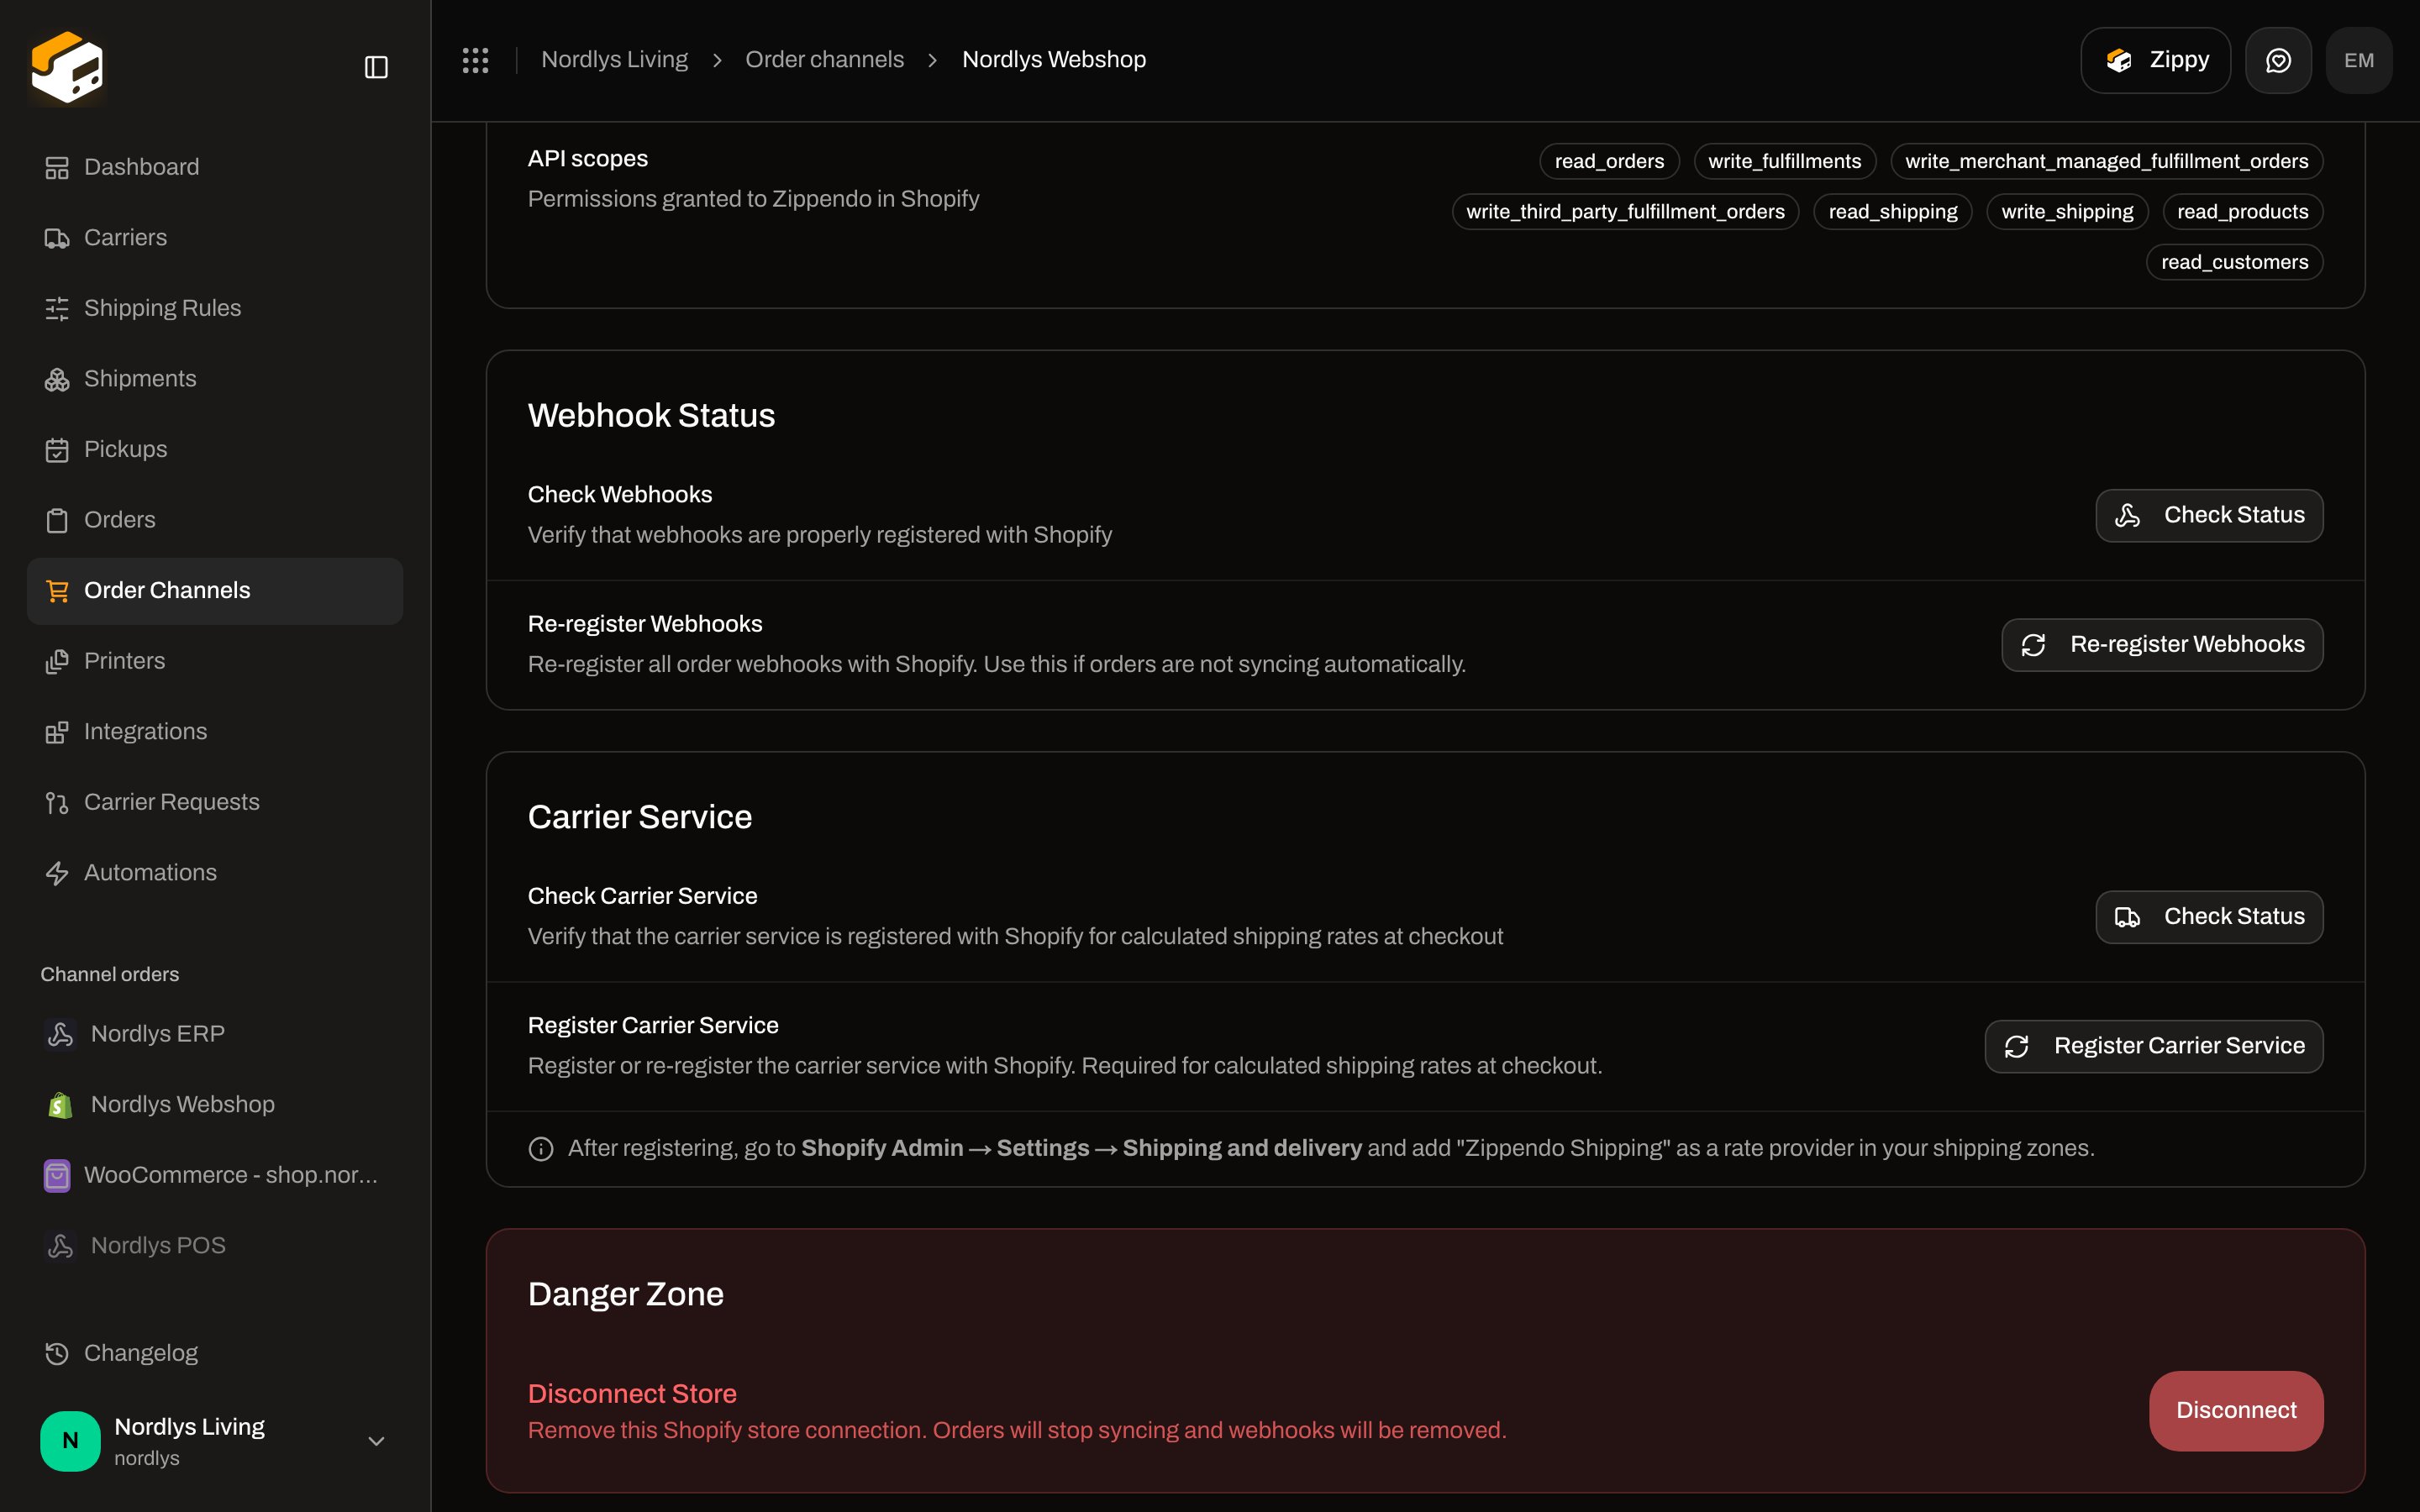Click the Carrier Requests pull-request icon
Viewport: 2420px width, 1512px height.
(57, 803)
